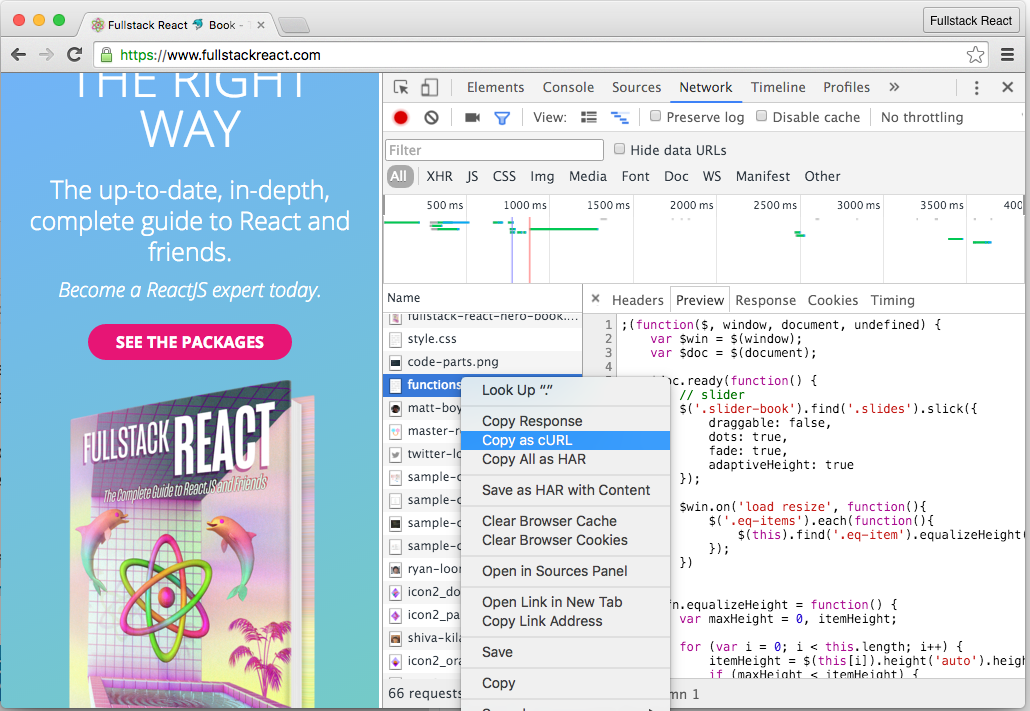Click the browser forward arrow
1030x711 pixels.
point(46,55)
